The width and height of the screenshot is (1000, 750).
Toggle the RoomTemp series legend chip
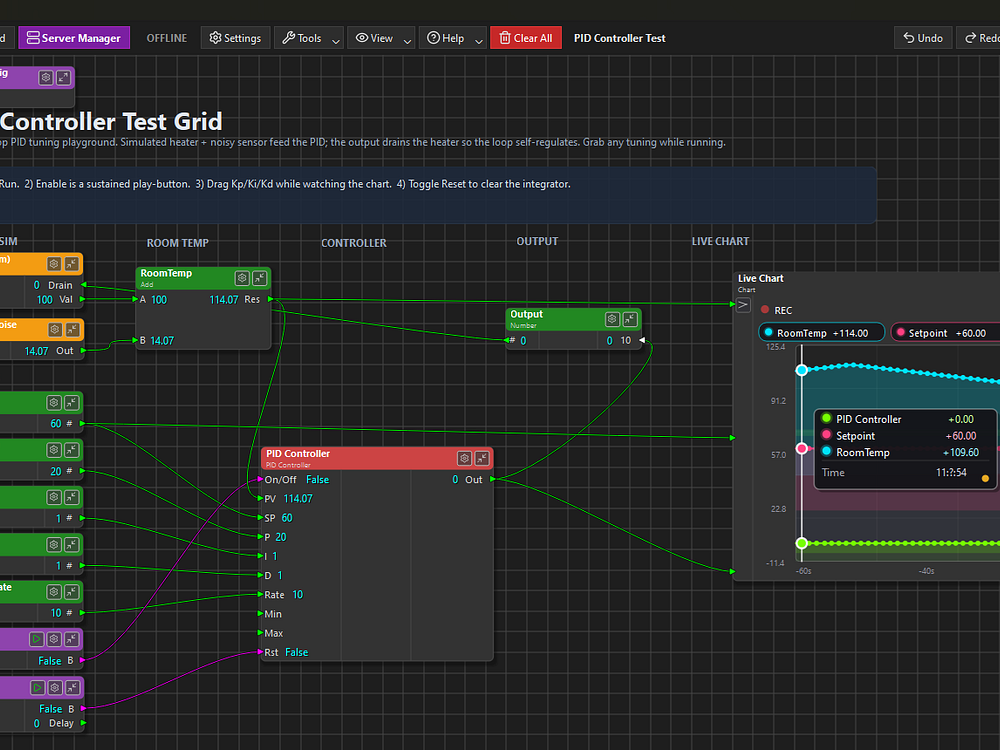pyautogui.click(x=822, y=333)
